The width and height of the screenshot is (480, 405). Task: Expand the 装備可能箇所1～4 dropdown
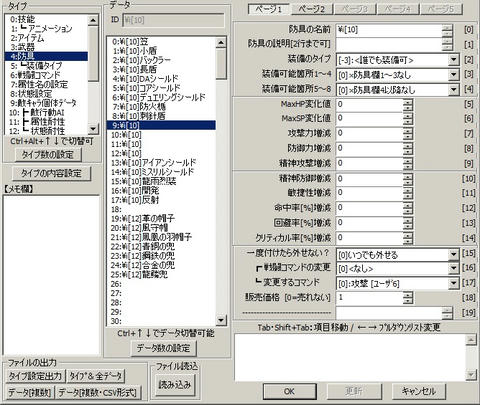pos(453,75)
